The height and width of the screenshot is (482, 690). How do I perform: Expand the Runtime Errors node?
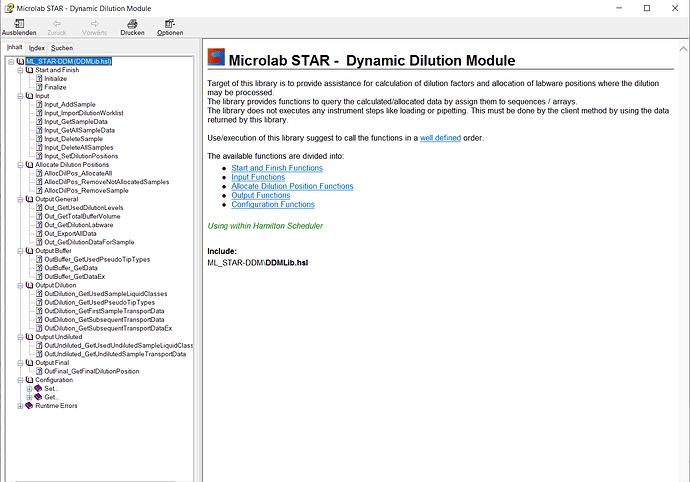[20, 406]
